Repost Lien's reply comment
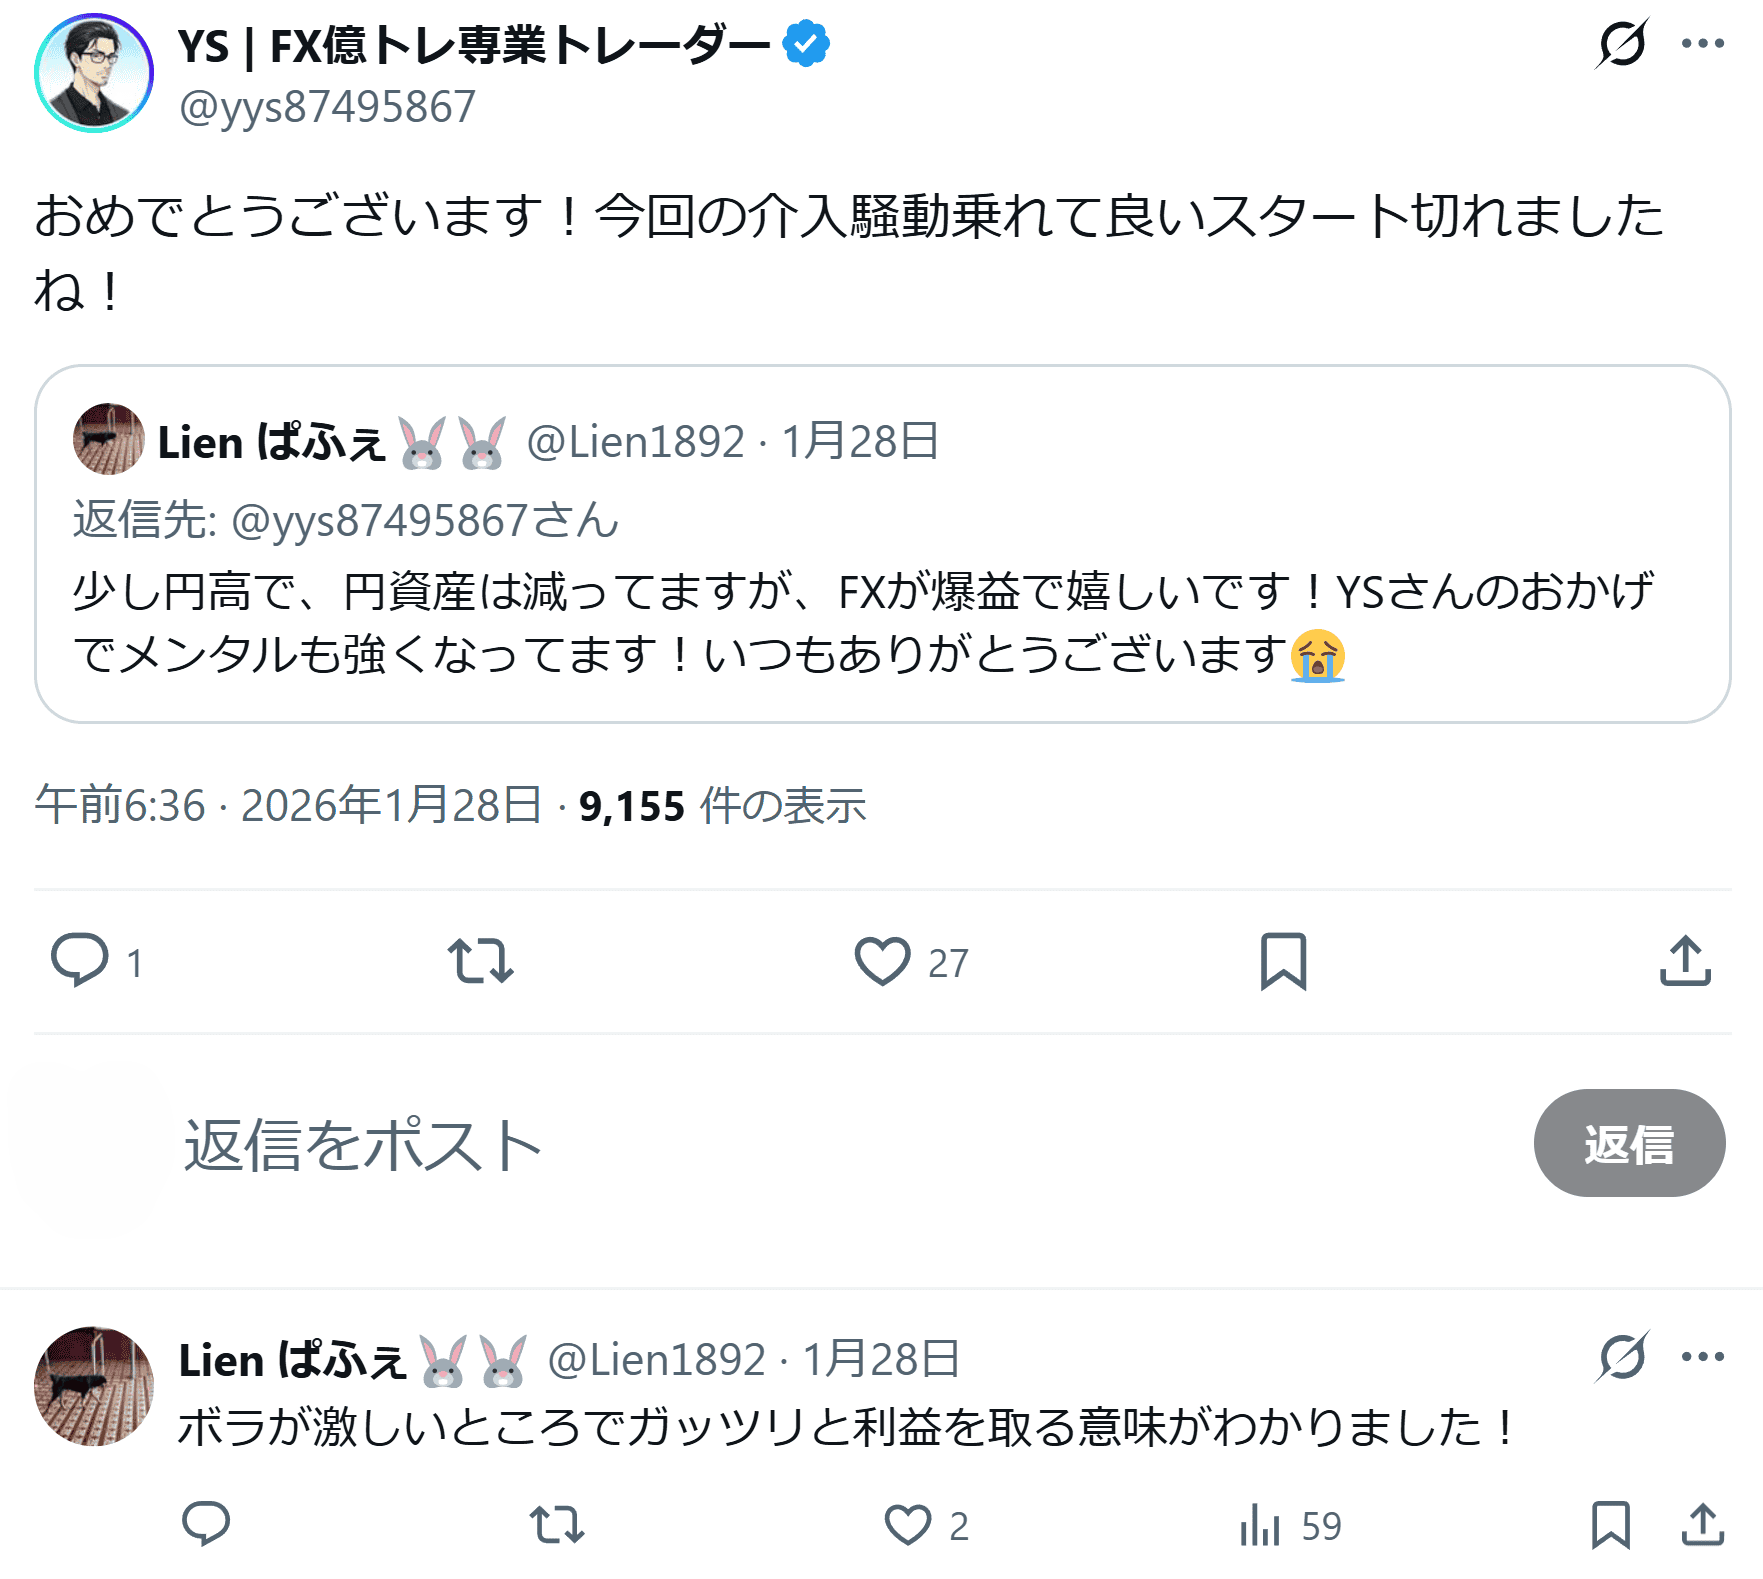Viewport: 1763px width, 1579px height. [557, 1525]
